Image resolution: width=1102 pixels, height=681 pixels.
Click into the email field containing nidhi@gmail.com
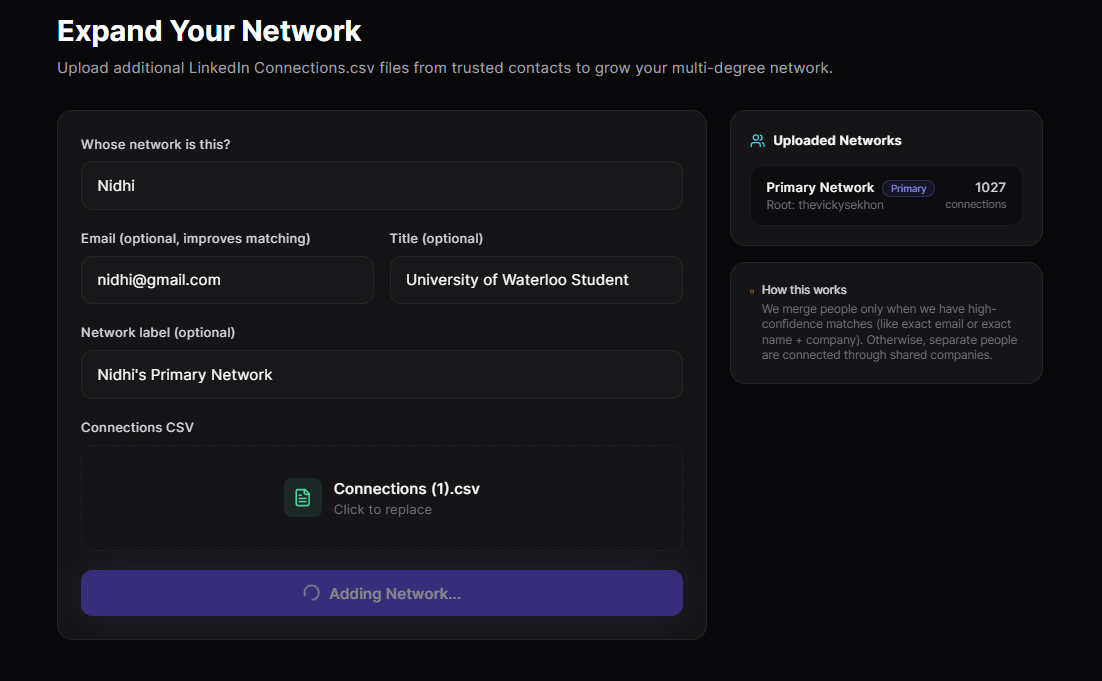[227, 280]
